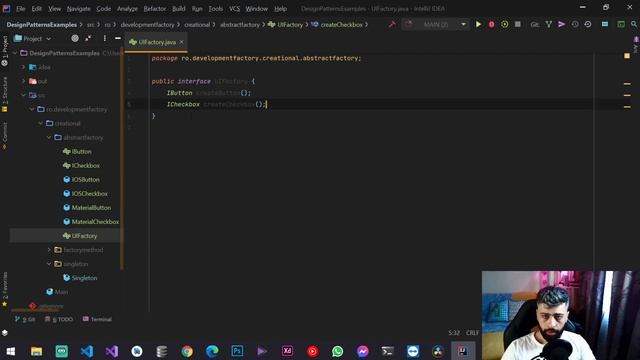Open the Navigate menu
The image size is (640, 360).
tap(78, 9)
